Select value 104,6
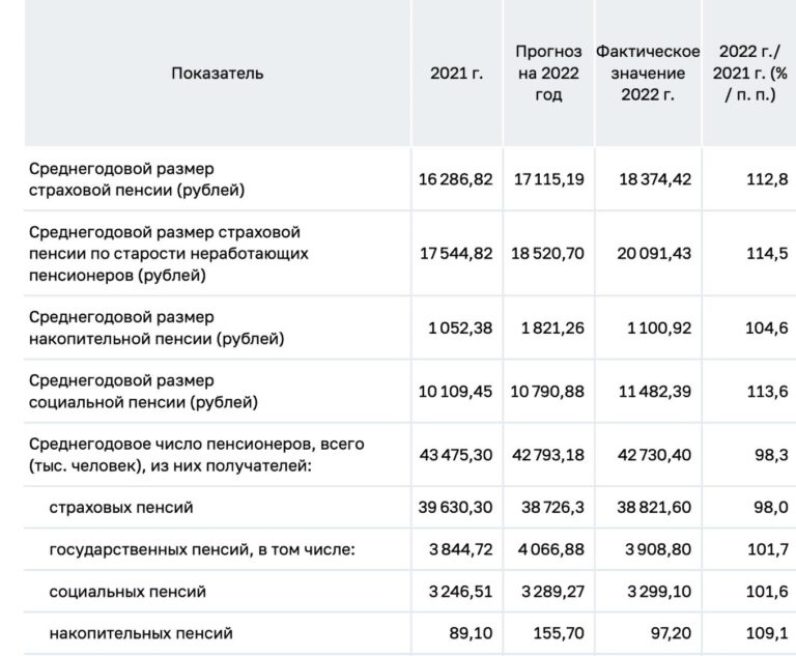 coord(767,328)
